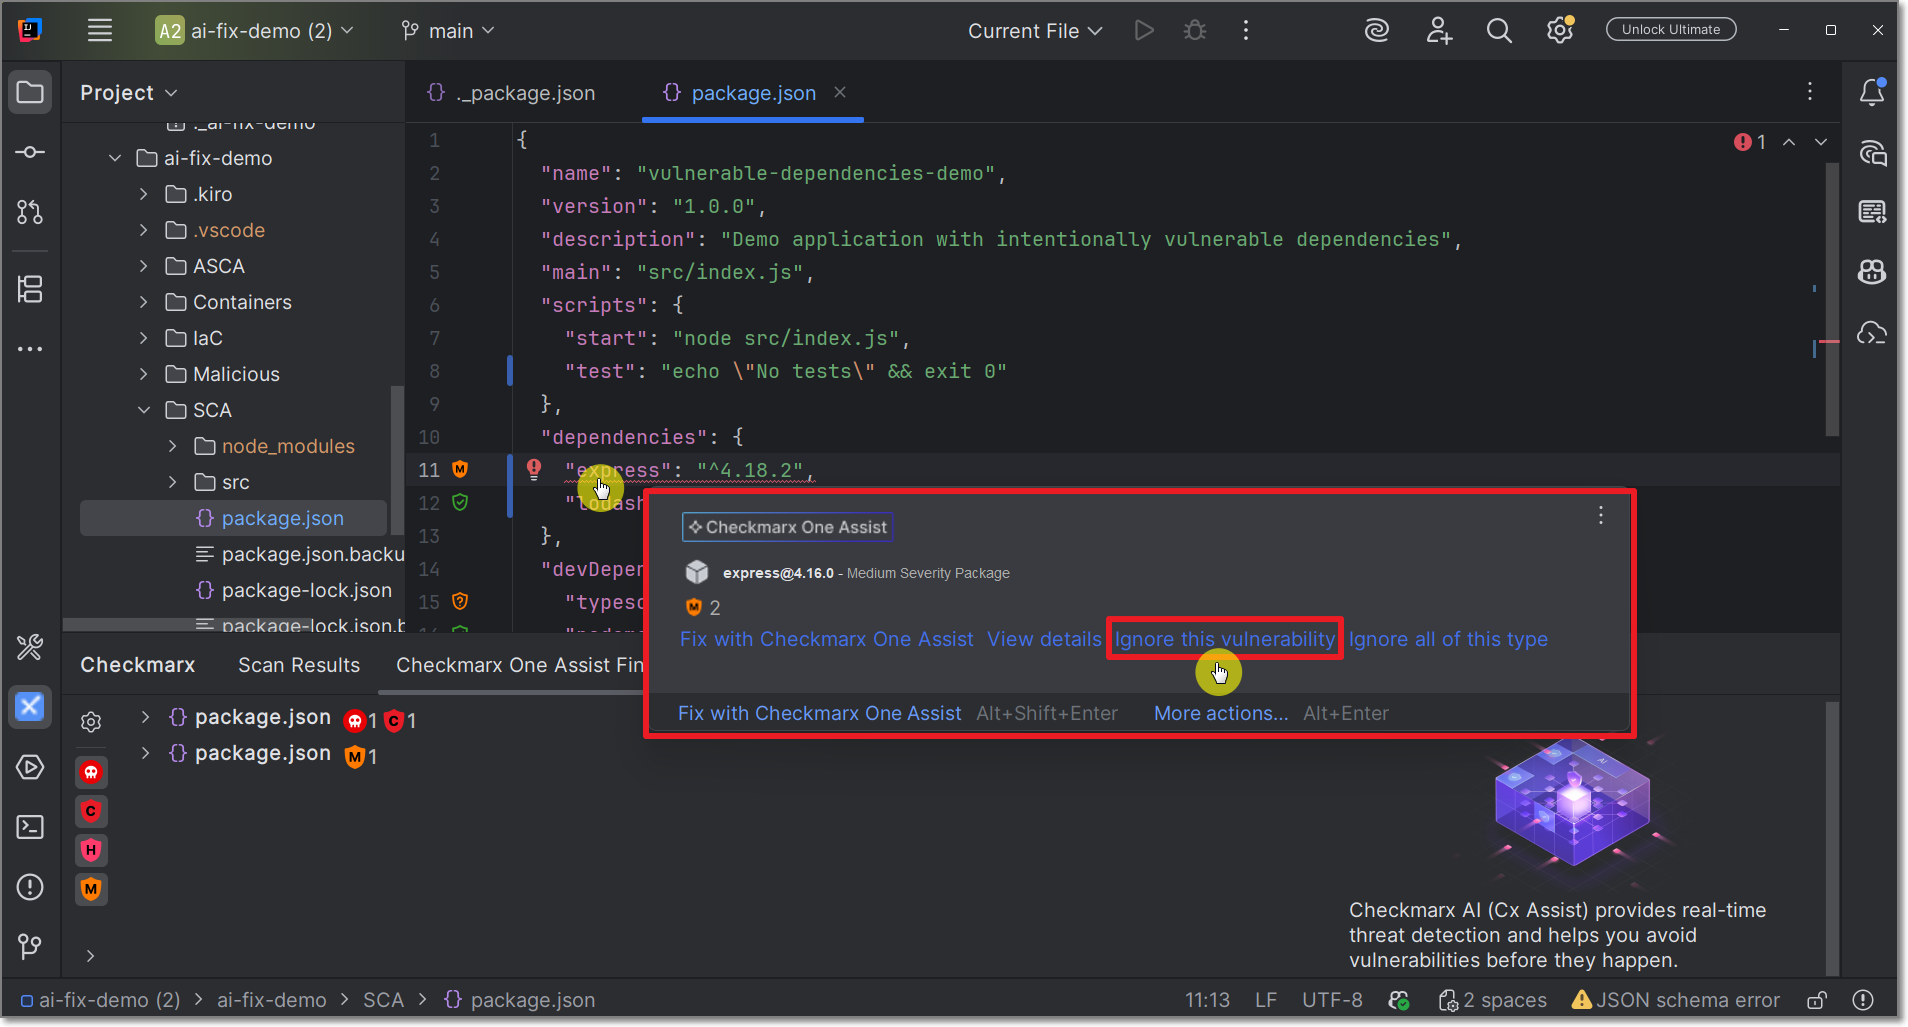Click the Unlock Ultimate button
Image resolution: width=1908 pixels, height=1027 pixels.
[x=1671, y=29]
